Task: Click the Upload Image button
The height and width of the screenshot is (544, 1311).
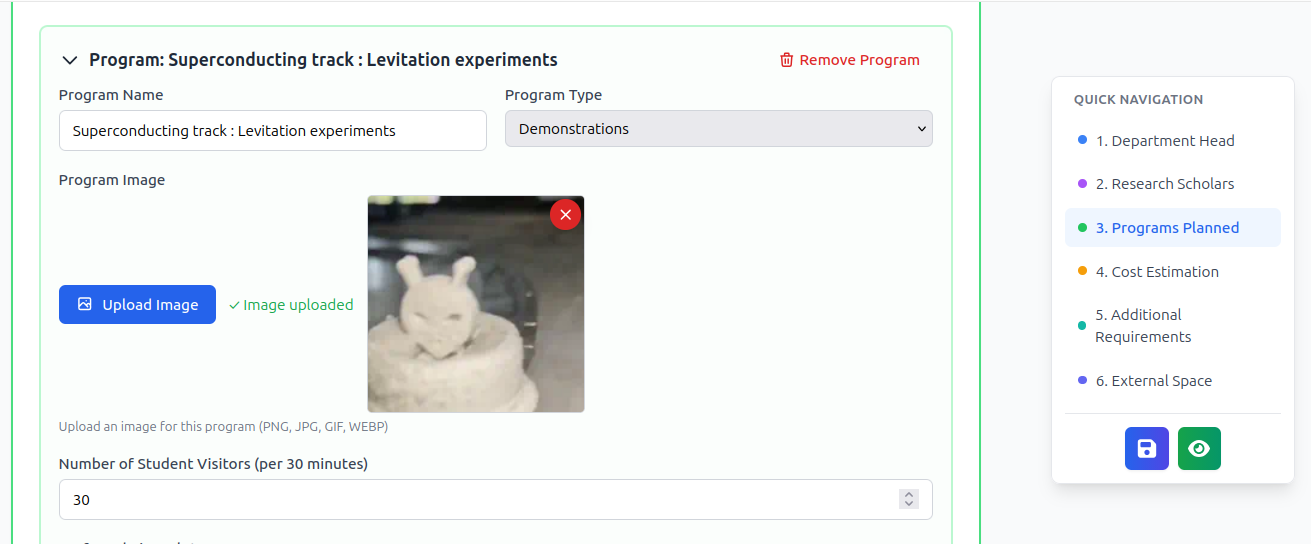Action: (x=137, y=305)
